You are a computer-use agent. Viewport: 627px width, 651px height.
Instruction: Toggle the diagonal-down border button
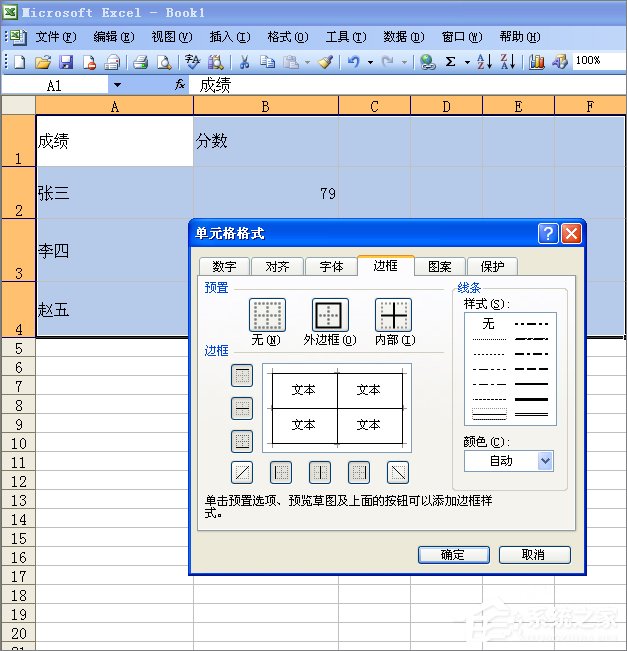coord(398,472)
